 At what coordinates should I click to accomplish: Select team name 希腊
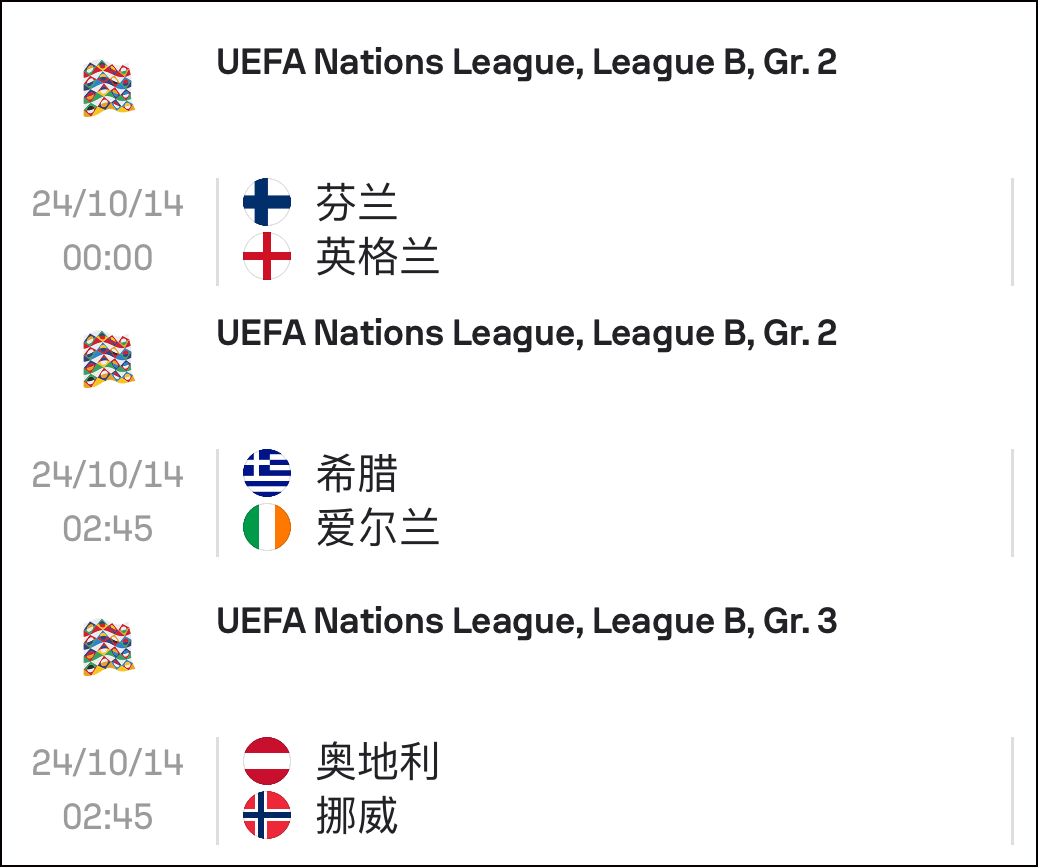(x=357, y=474)
